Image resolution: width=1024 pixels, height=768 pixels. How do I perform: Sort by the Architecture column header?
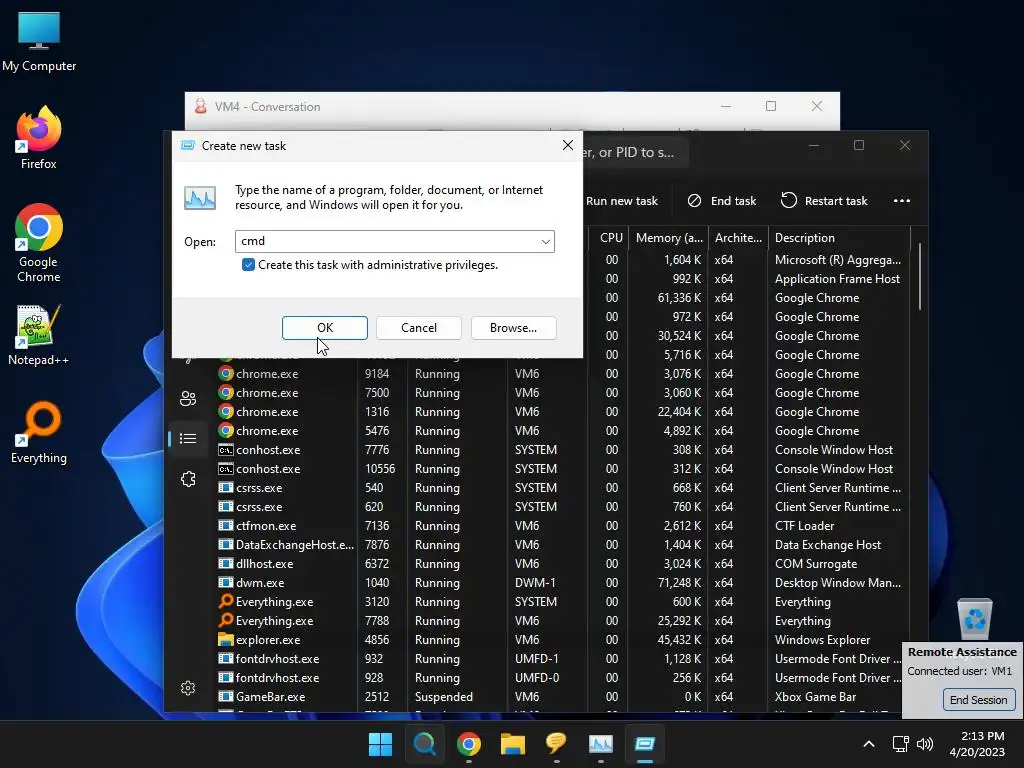[738, 238]
